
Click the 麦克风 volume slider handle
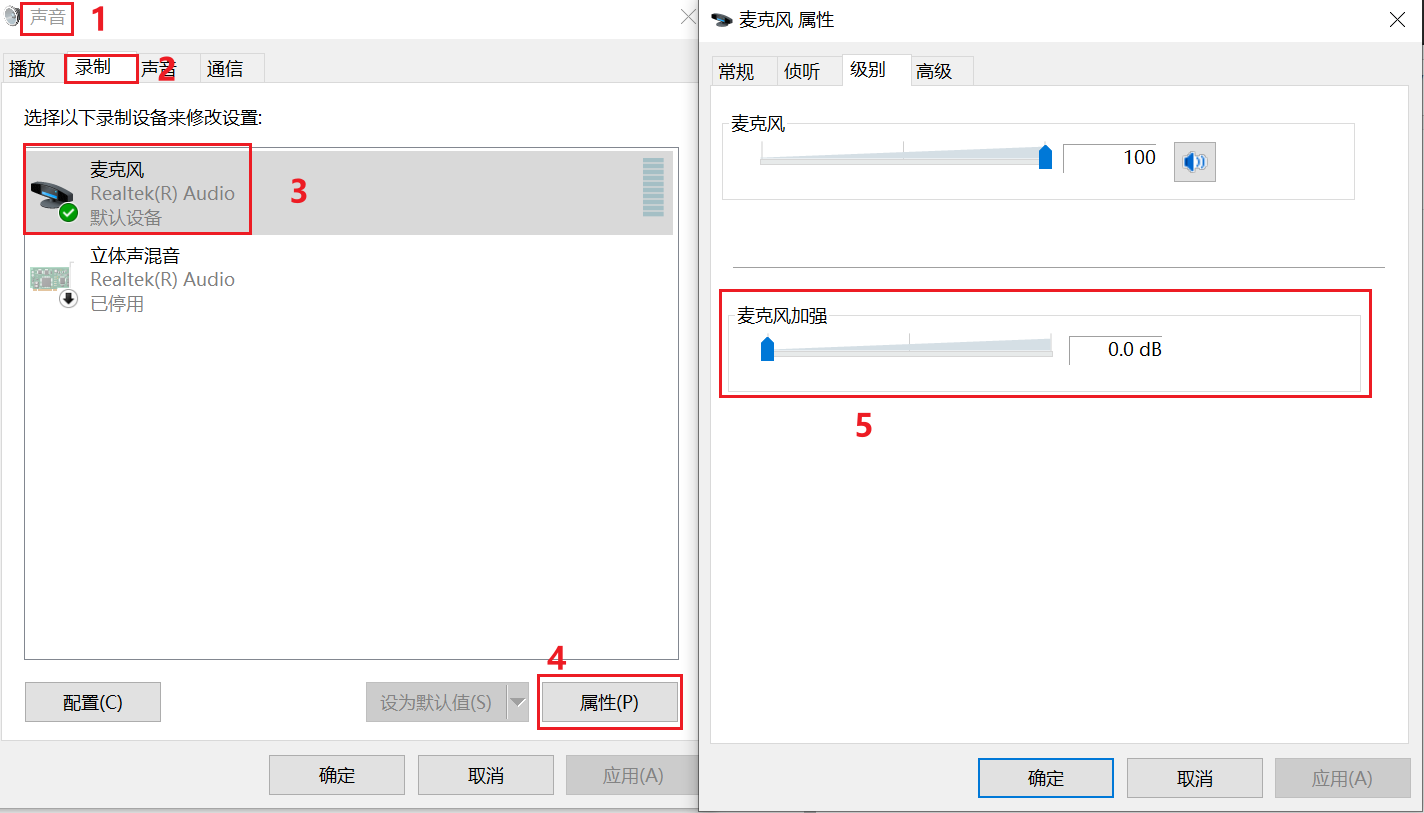(x=1045, y=157)
